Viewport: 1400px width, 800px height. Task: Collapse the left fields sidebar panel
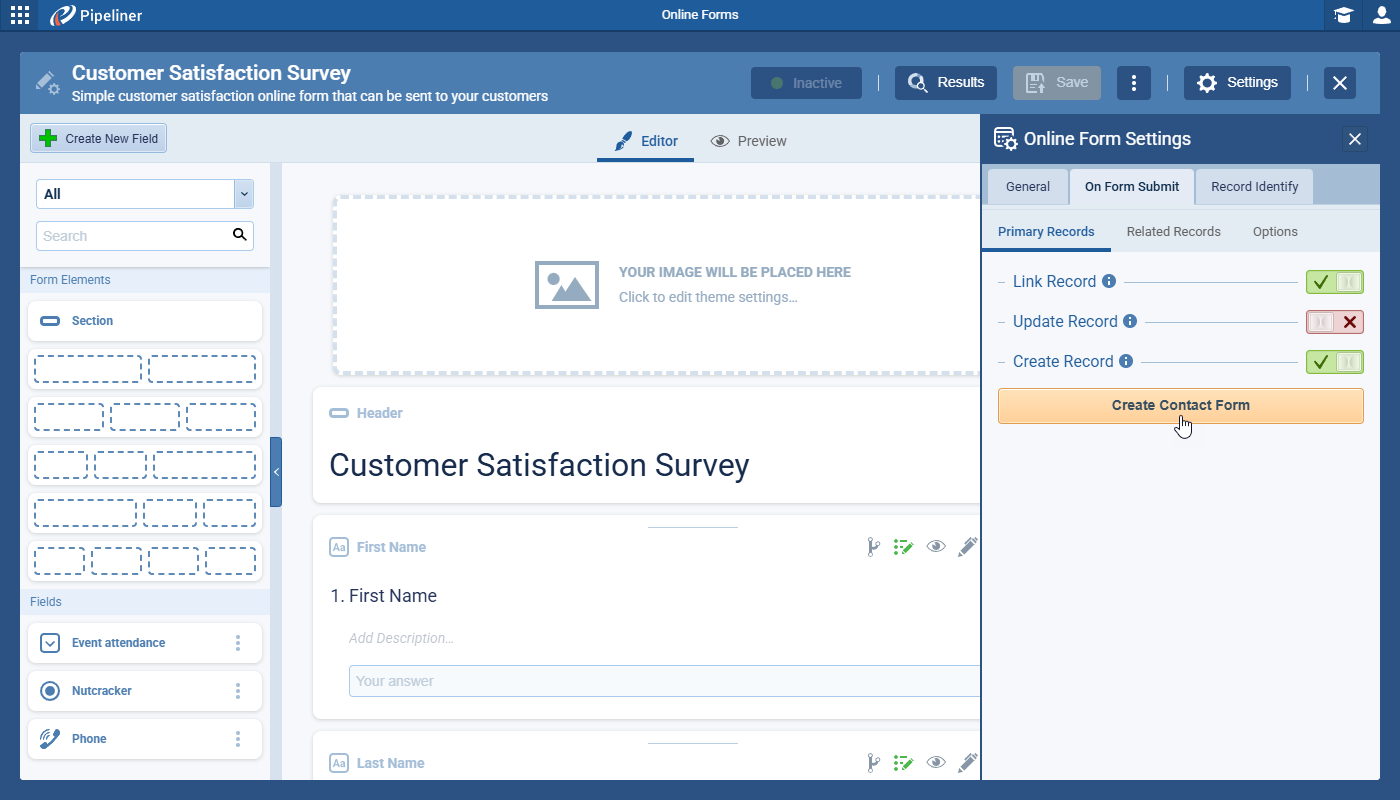click(276, 472)
